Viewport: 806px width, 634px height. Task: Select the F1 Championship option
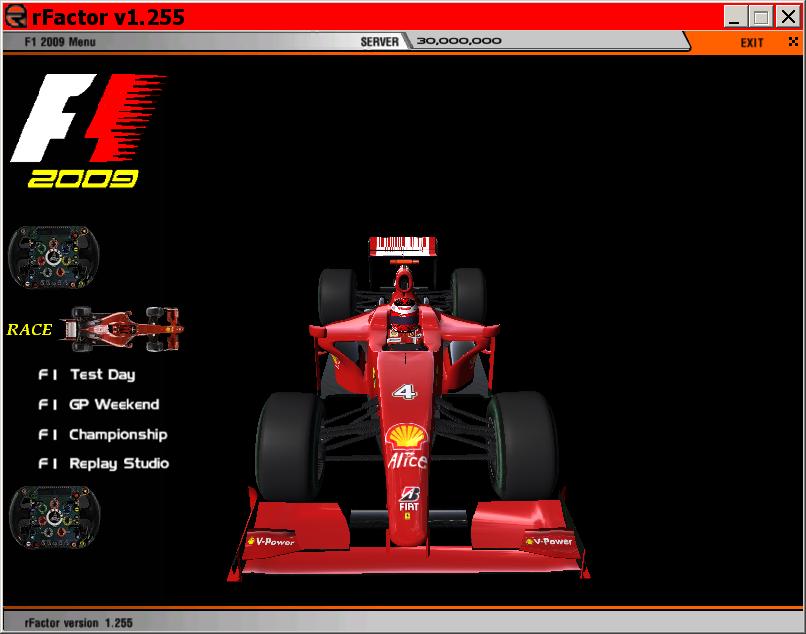[103, 434]
